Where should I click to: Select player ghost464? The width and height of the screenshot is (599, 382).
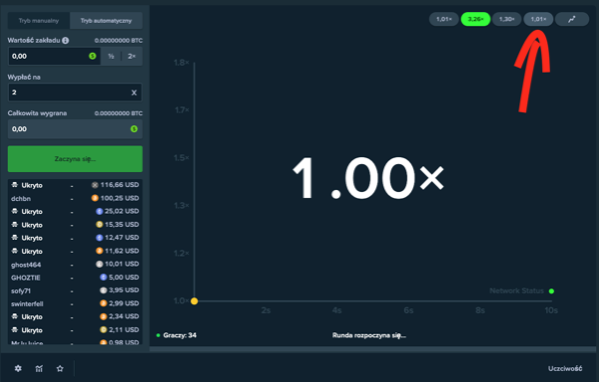point(26,265)
